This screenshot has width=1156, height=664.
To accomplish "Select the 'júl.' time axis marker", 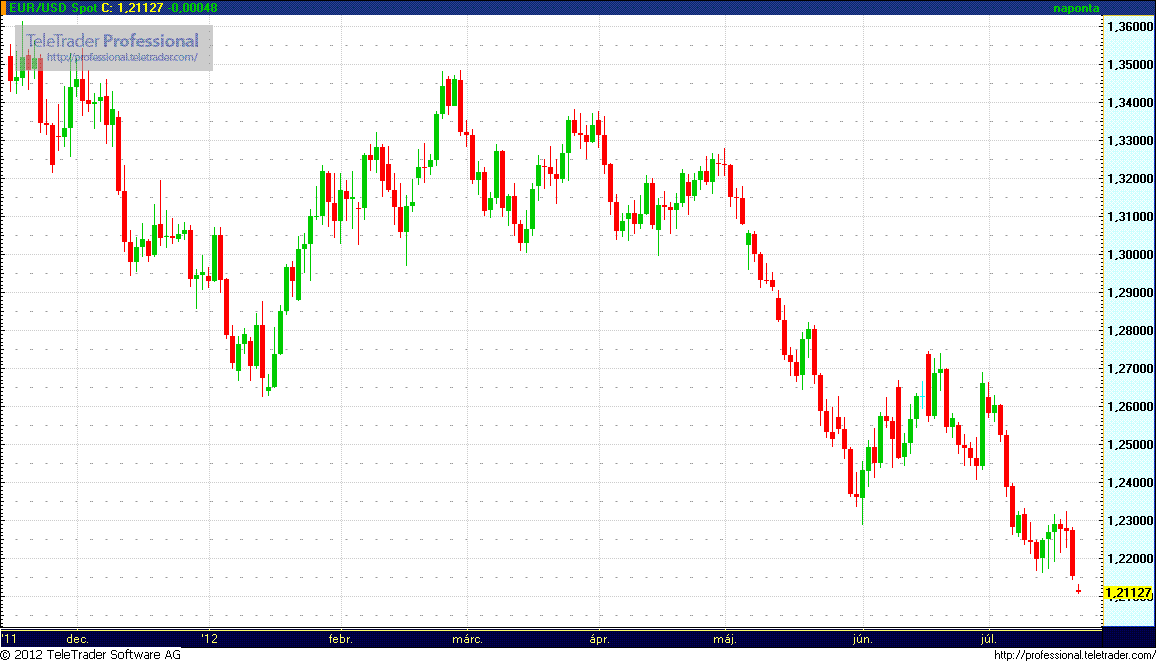I will pyautogui.click(x=989, y=638).
